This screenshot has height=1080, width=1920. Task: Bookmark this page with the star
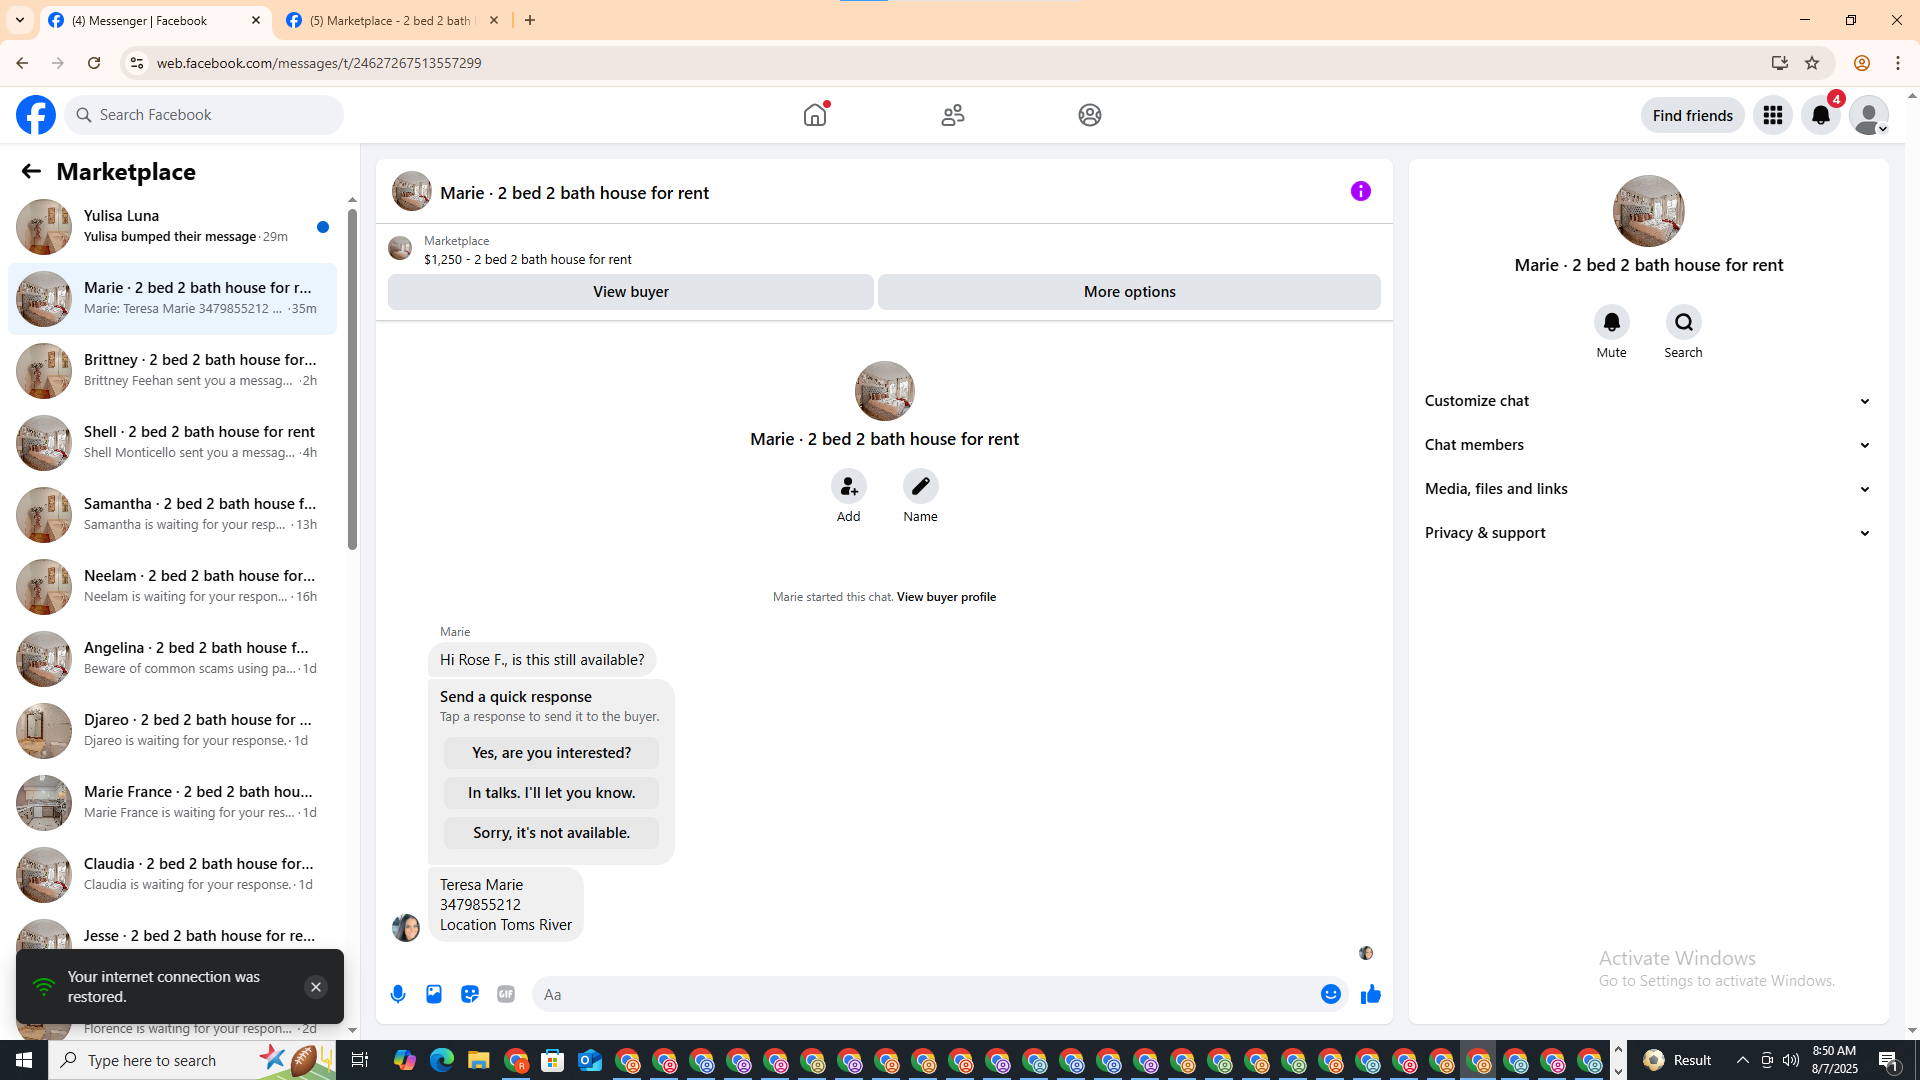[x=1812, y=63]
